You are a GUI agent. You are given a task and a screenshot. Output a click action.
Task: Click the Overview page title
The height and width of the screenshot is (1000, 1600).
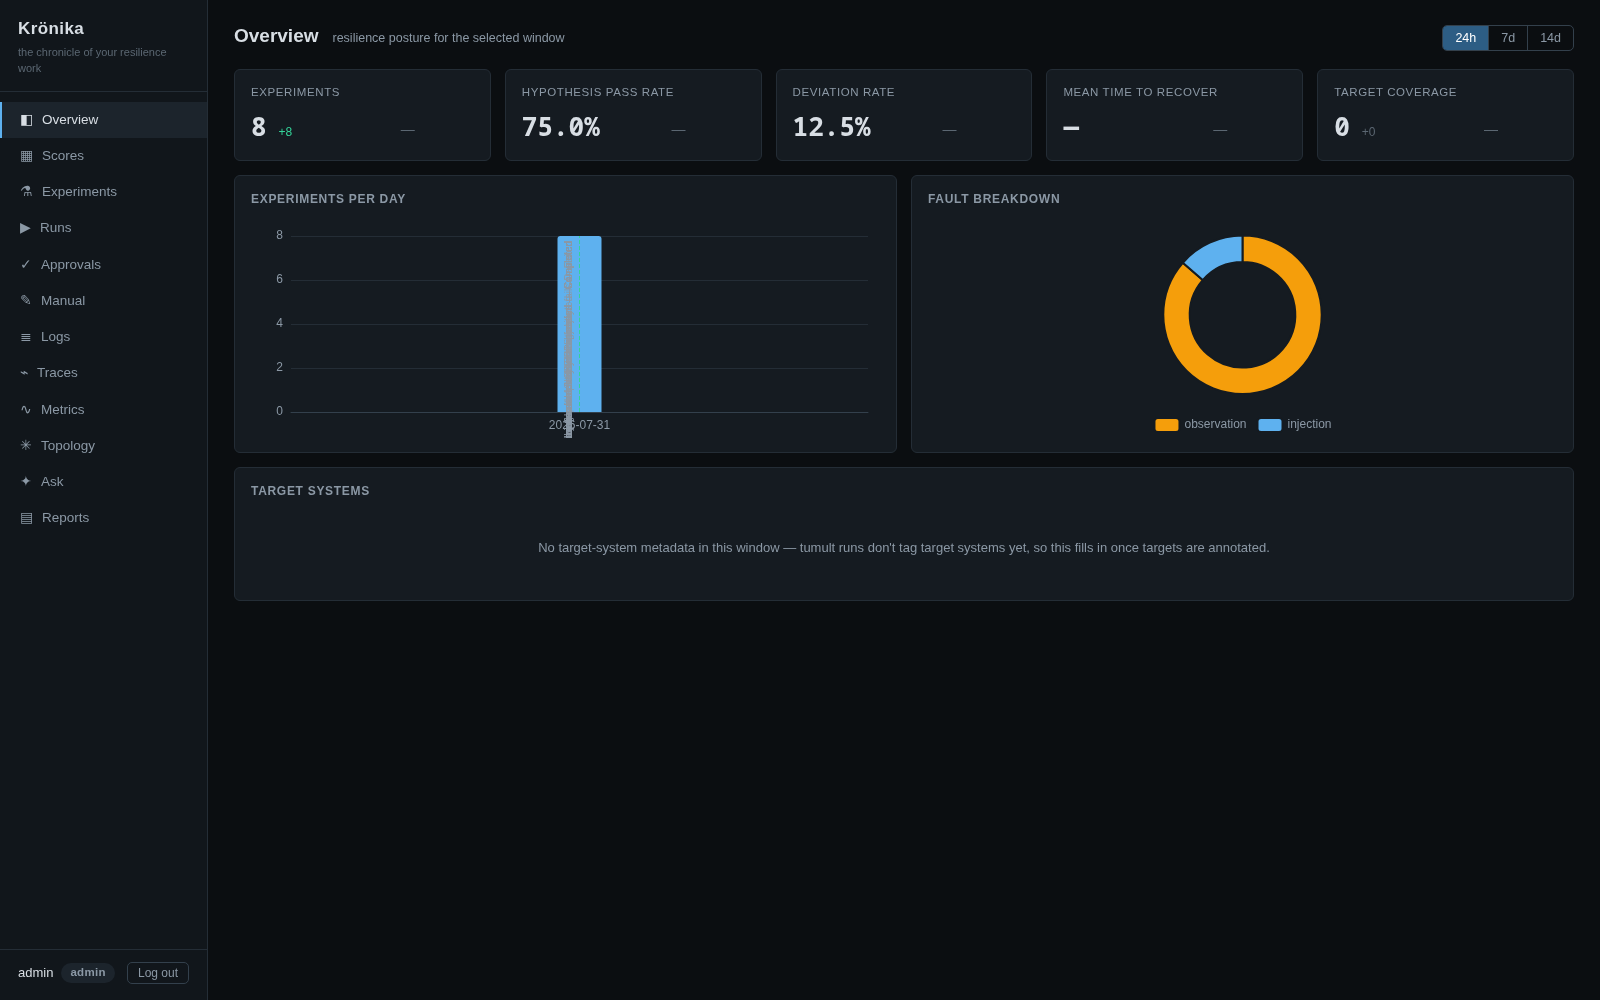(x=276, y=36)
